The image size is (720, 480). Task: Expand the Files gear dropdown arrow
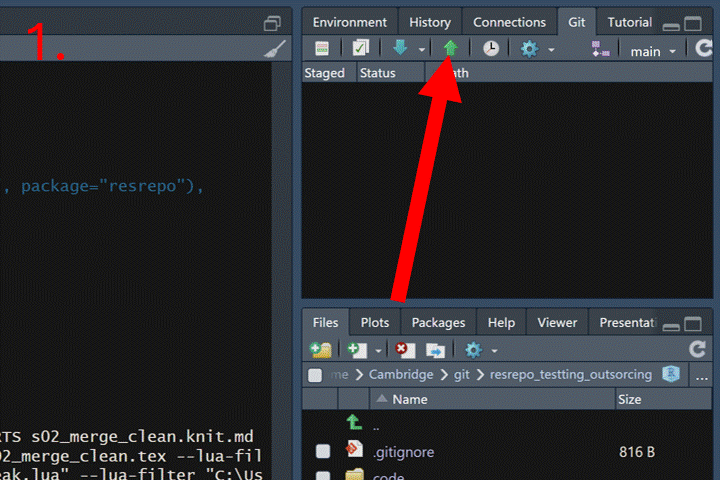[494, 351]
